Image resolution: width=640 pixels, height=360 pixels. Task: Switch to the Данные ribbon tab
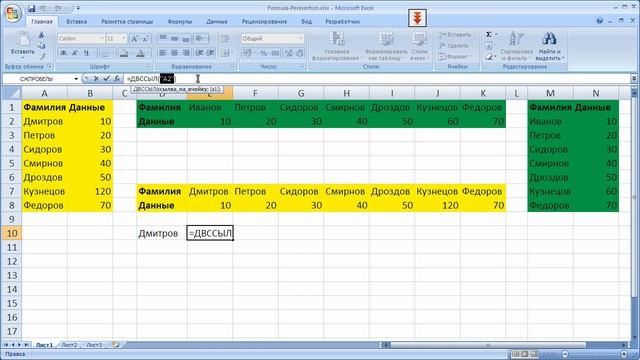coord(217,22)
